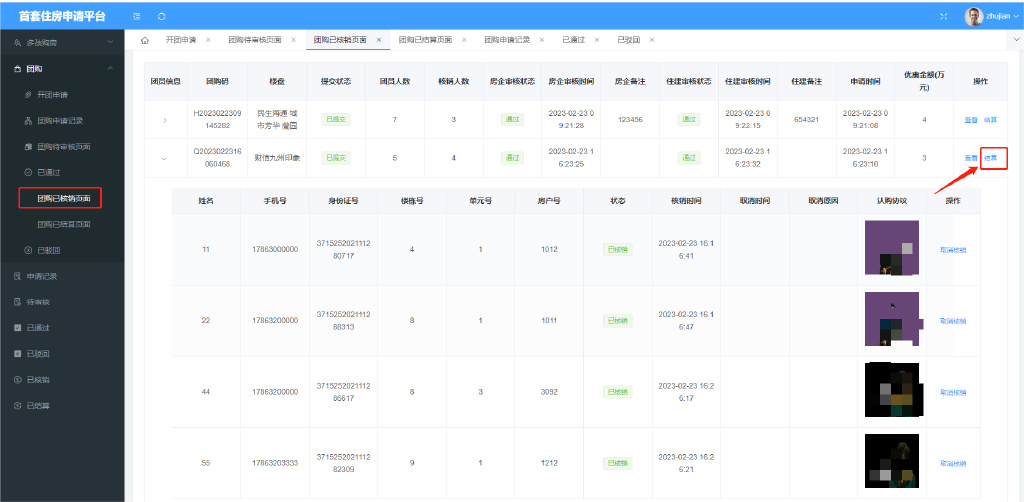Collapse row Q2023022316060468 member details
Viewport: 1024px width, 502px height.
pos(164,158)
